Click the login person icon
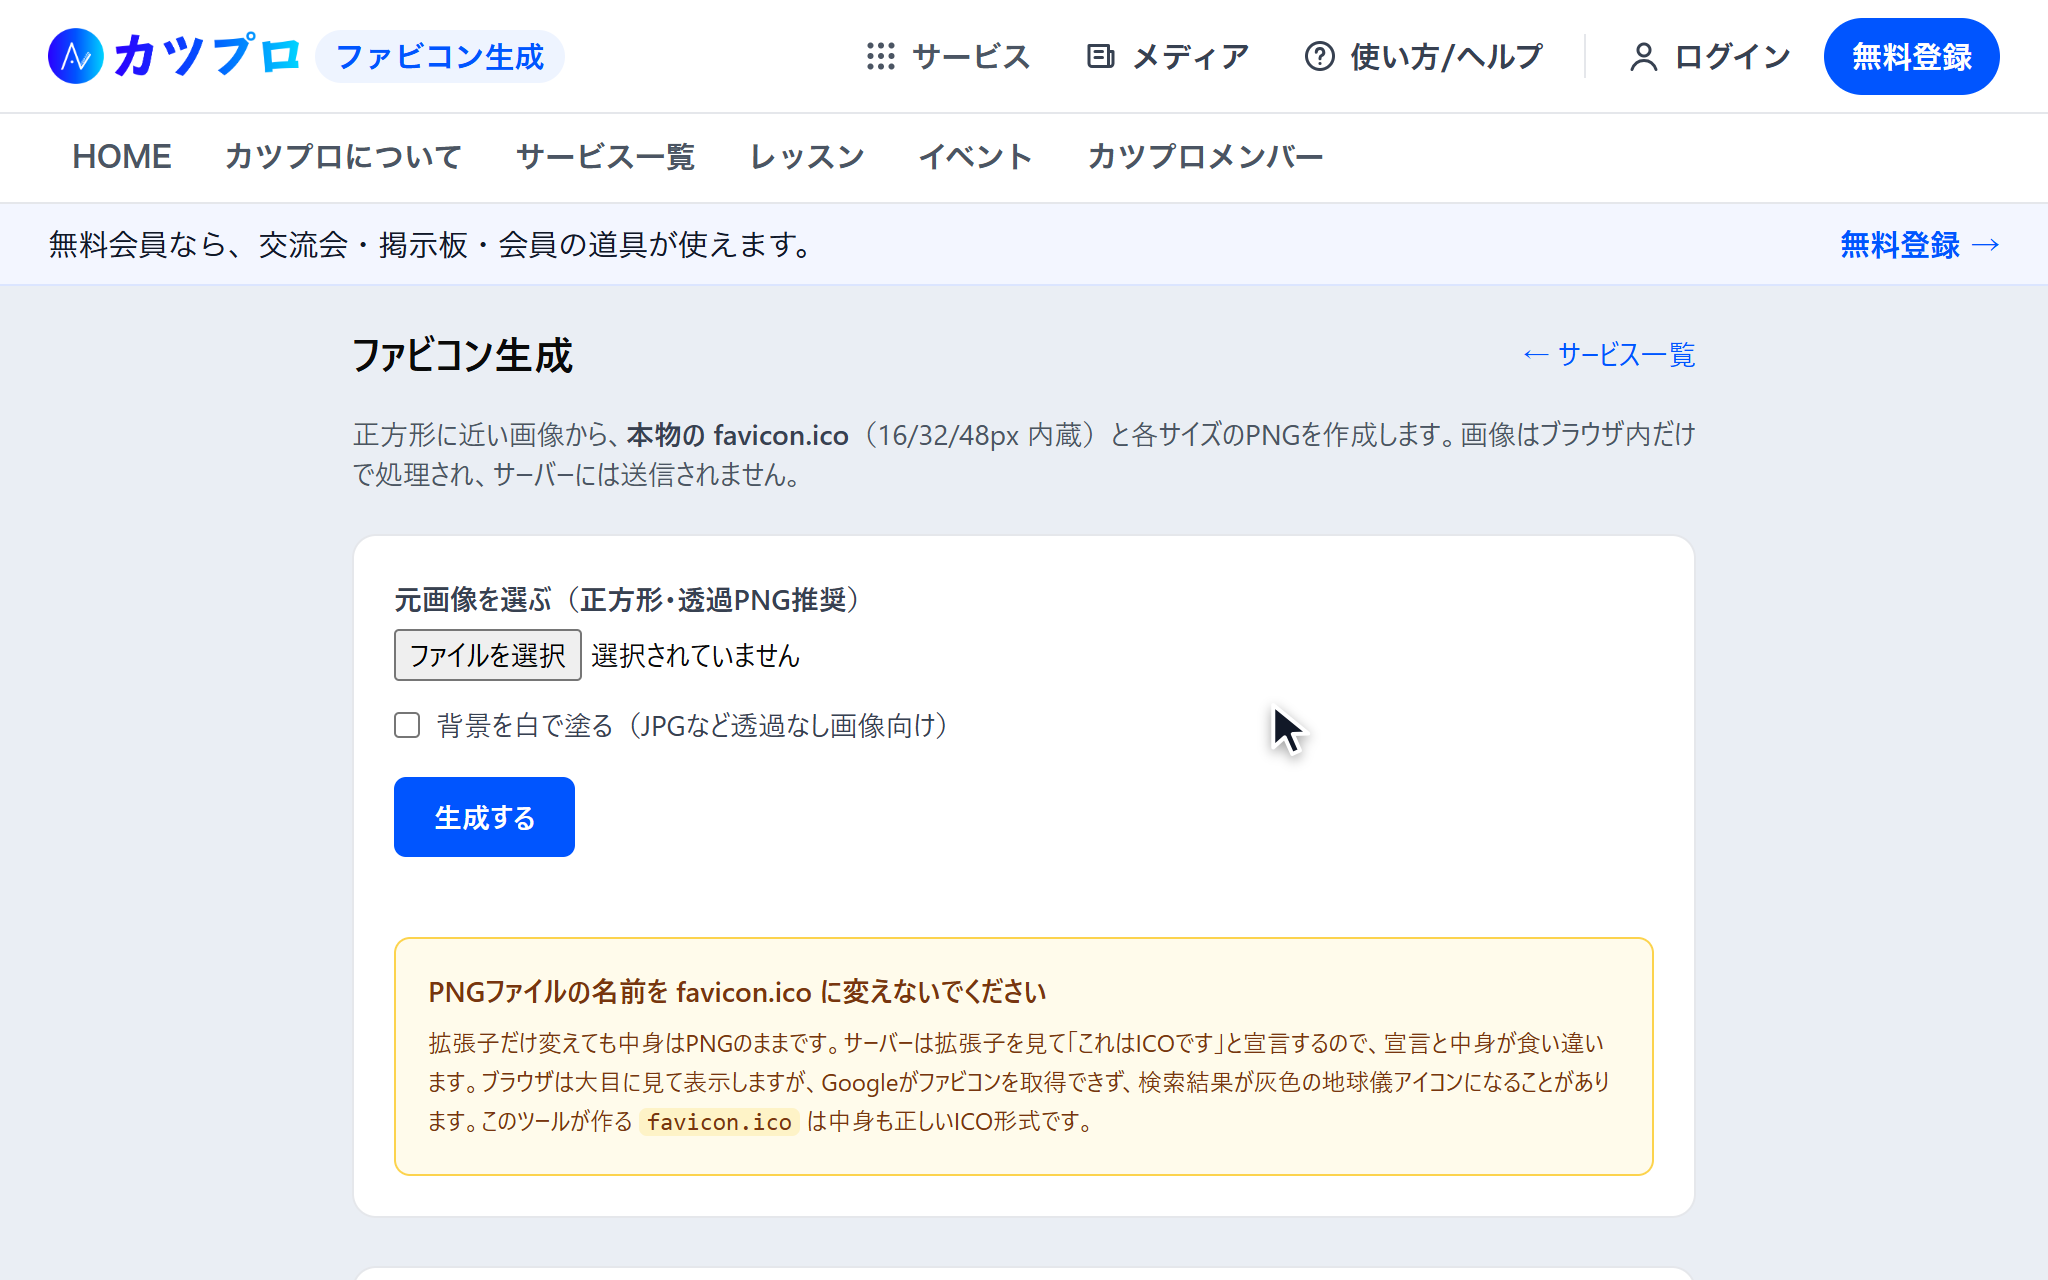The width and height of the screenshot is (2048, 1280). tap(1643, 56)
